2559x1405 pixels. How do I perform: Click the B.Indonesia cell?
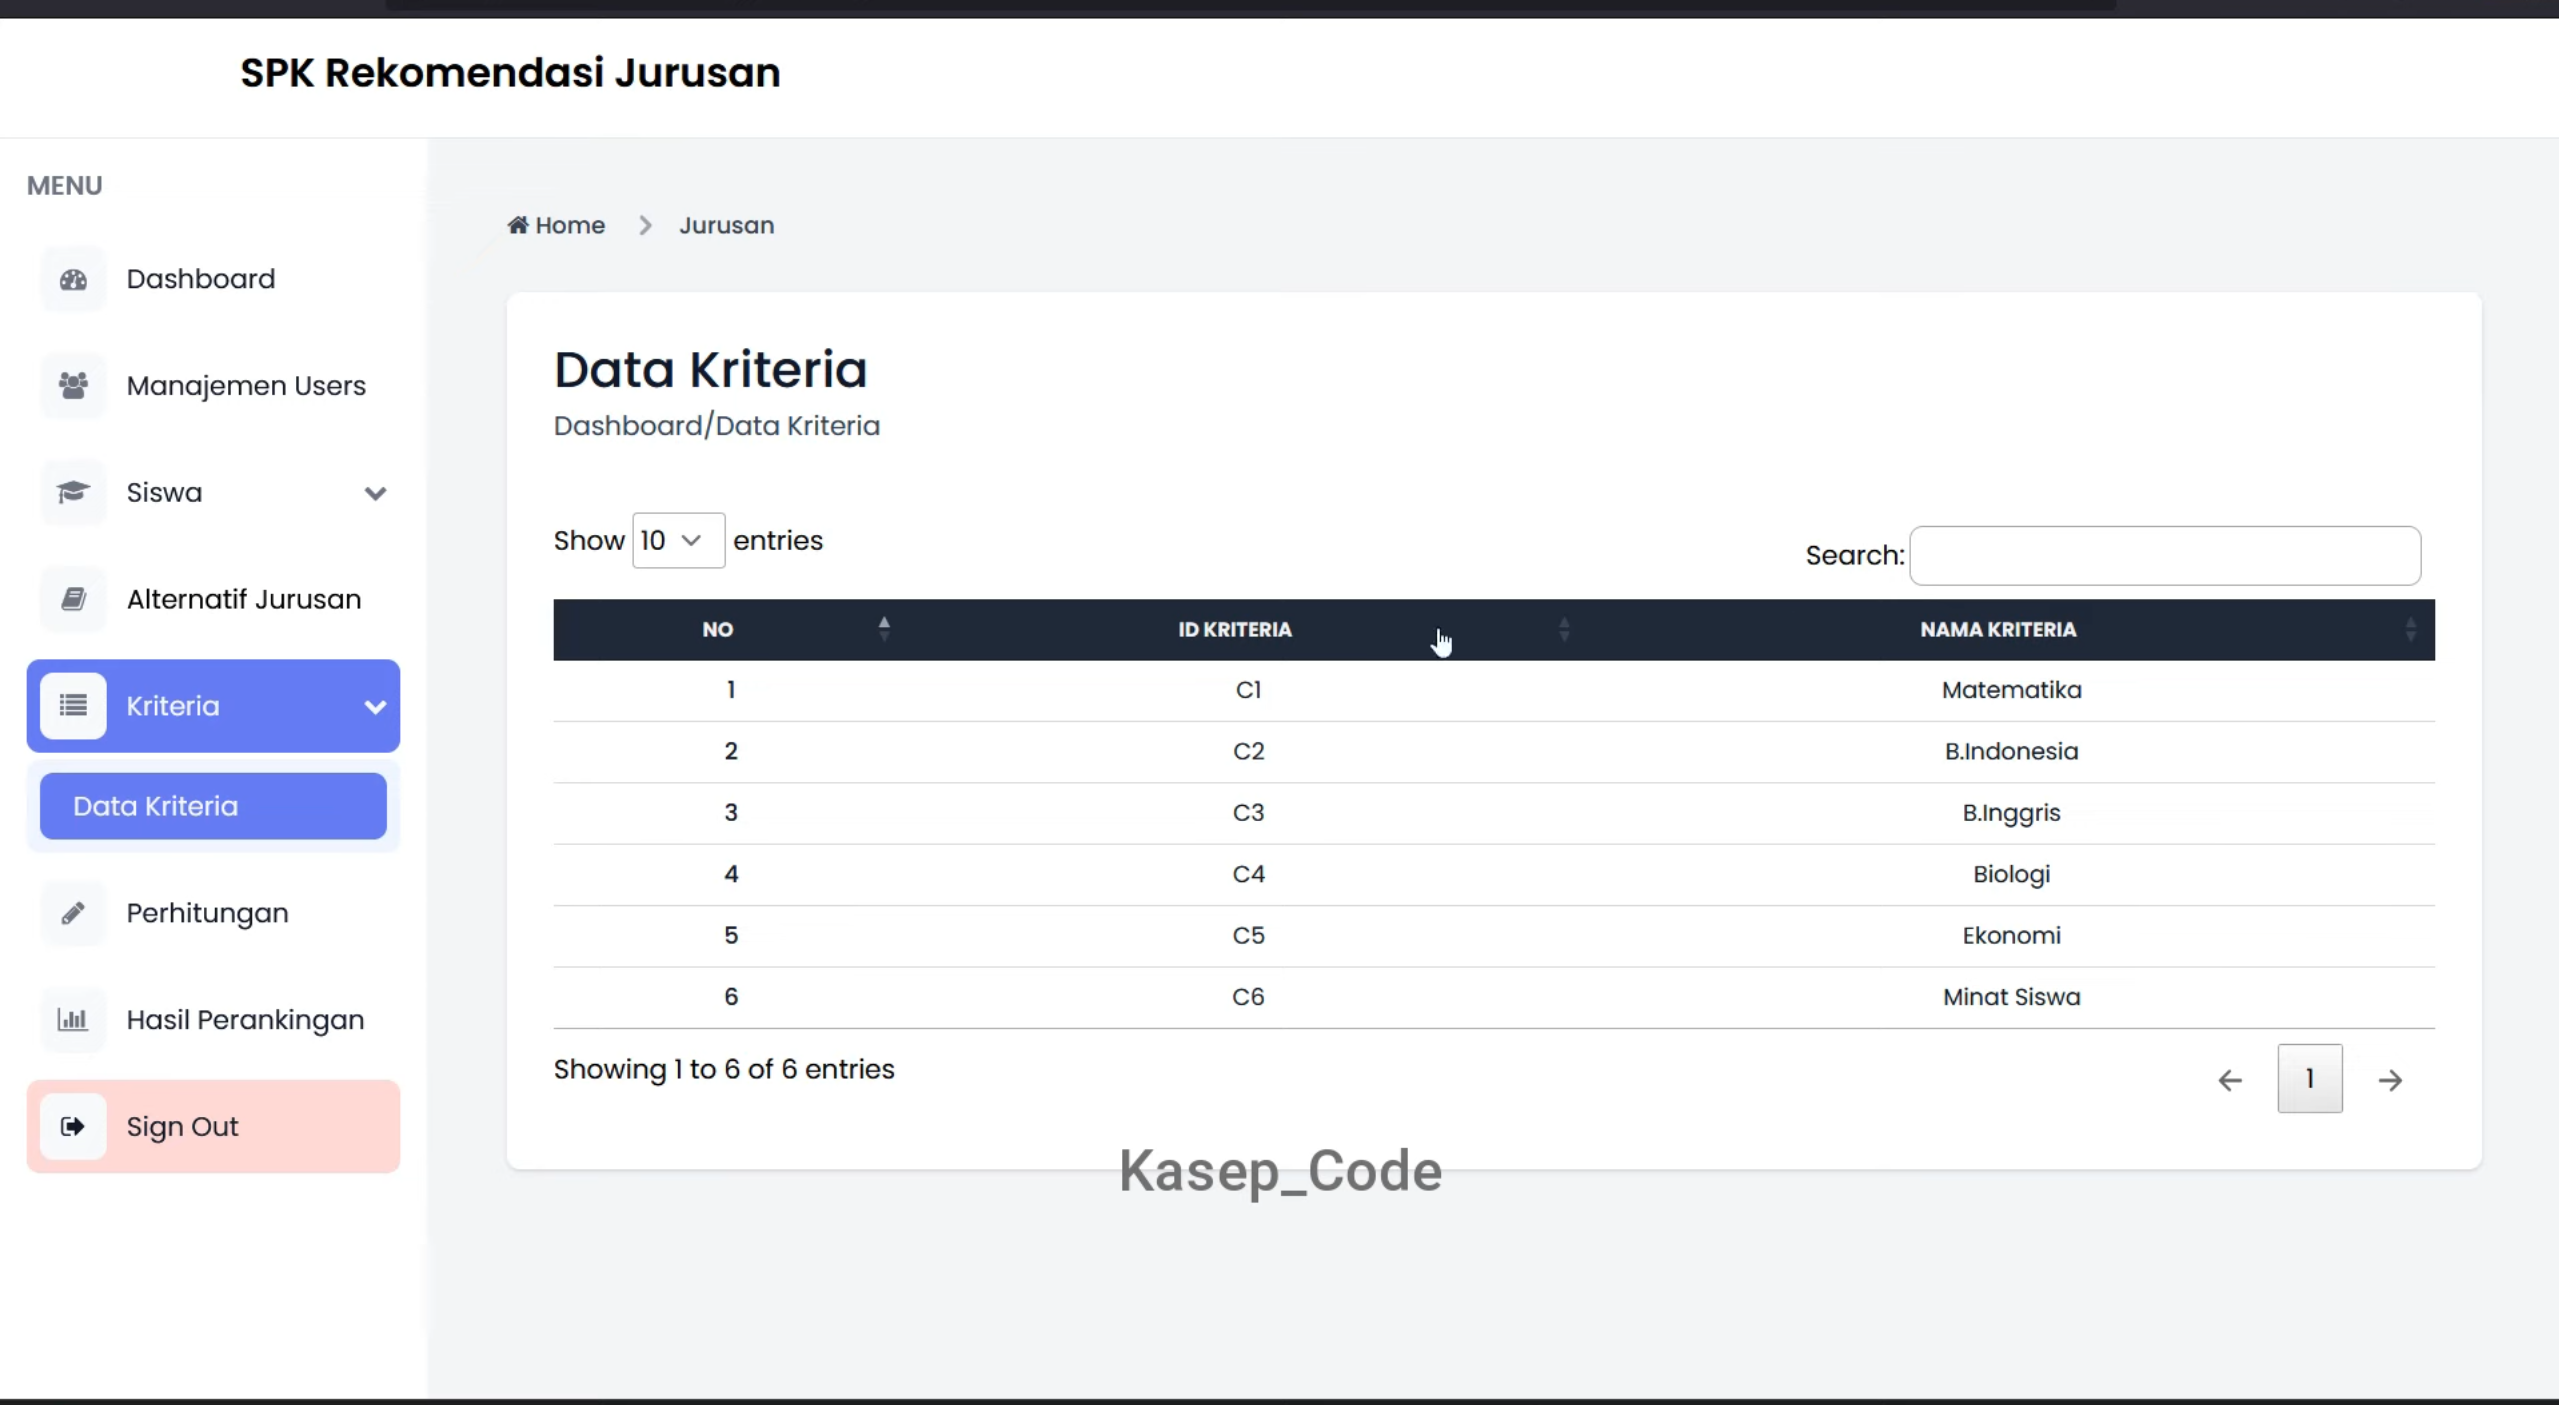tap(2011, 751)
